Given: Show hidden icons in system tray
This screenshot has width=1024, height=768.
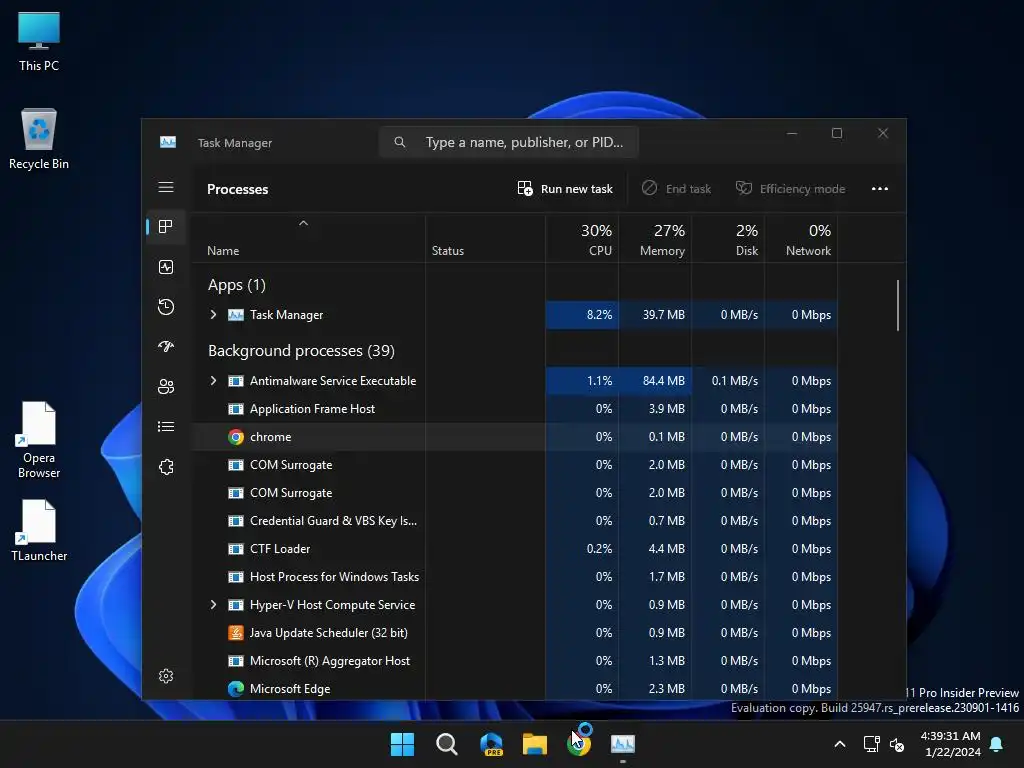Looking at the screenshot, I should [840, 744].
